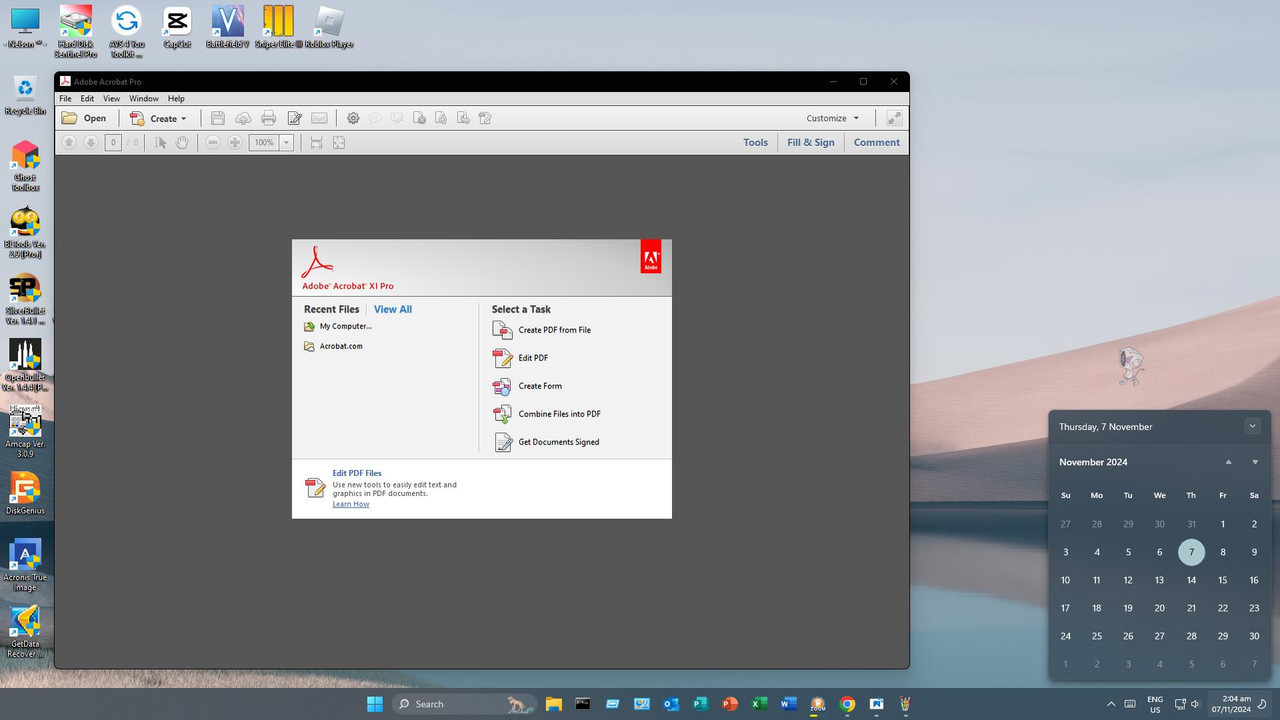Click the Battlefield V desktop shortcut
The width and height of the screenshot is (1280, 720).
pos(228,26)
